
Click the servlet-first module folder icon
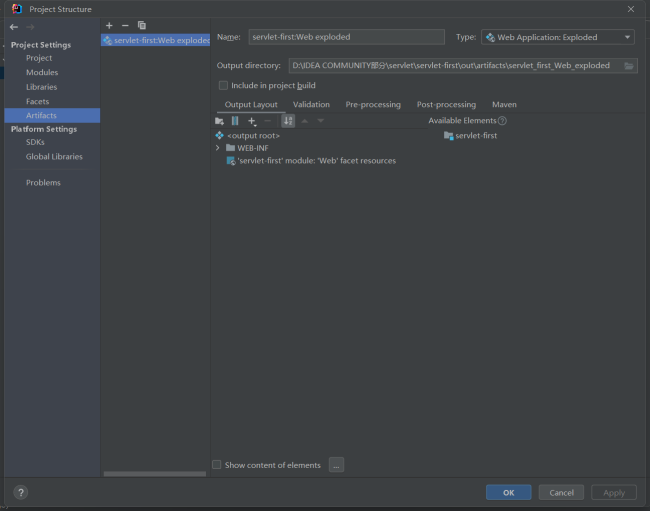pyautogui.click(x=448, y=136)
